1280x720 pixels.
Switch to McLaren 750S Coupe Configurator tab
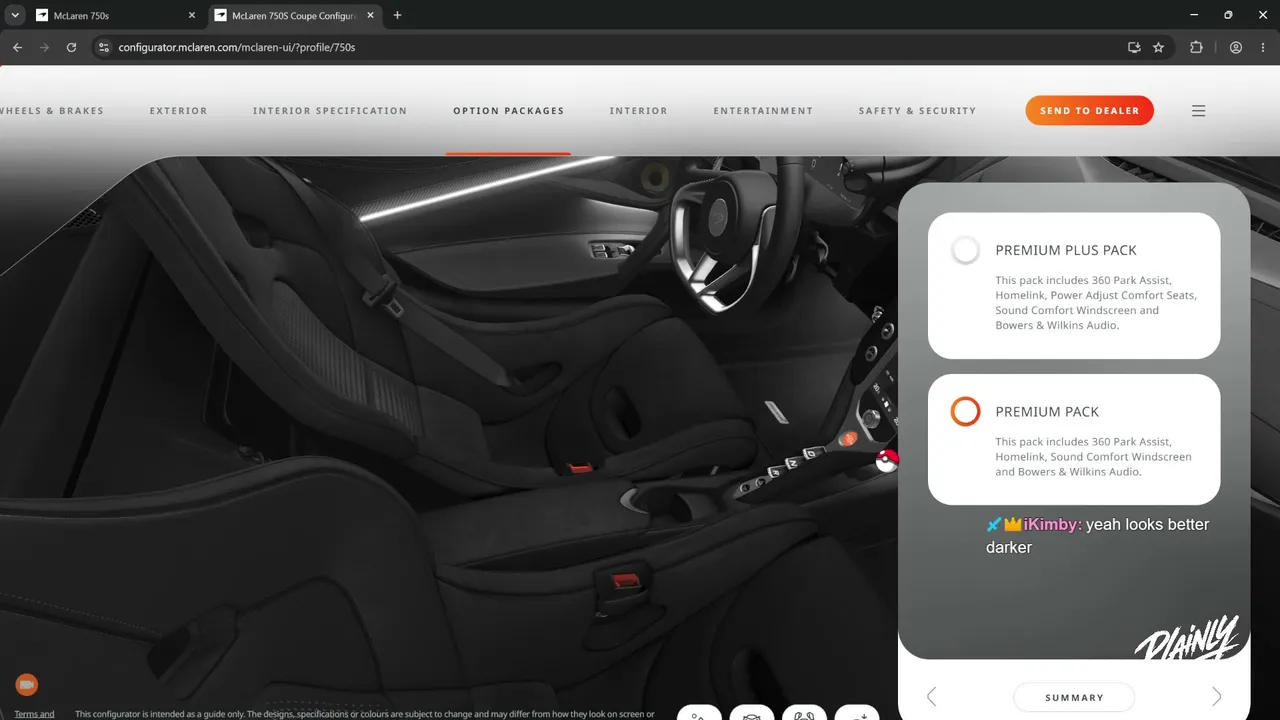click(293, 16)
